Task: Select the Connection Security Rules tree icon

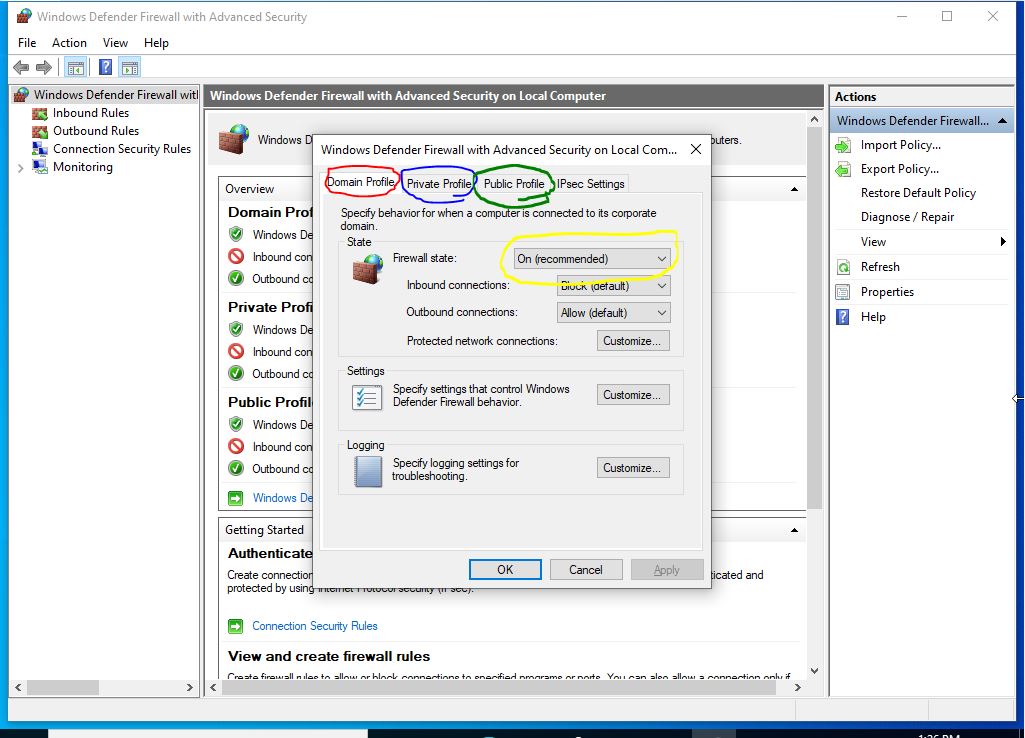Action: click(40, 149)
